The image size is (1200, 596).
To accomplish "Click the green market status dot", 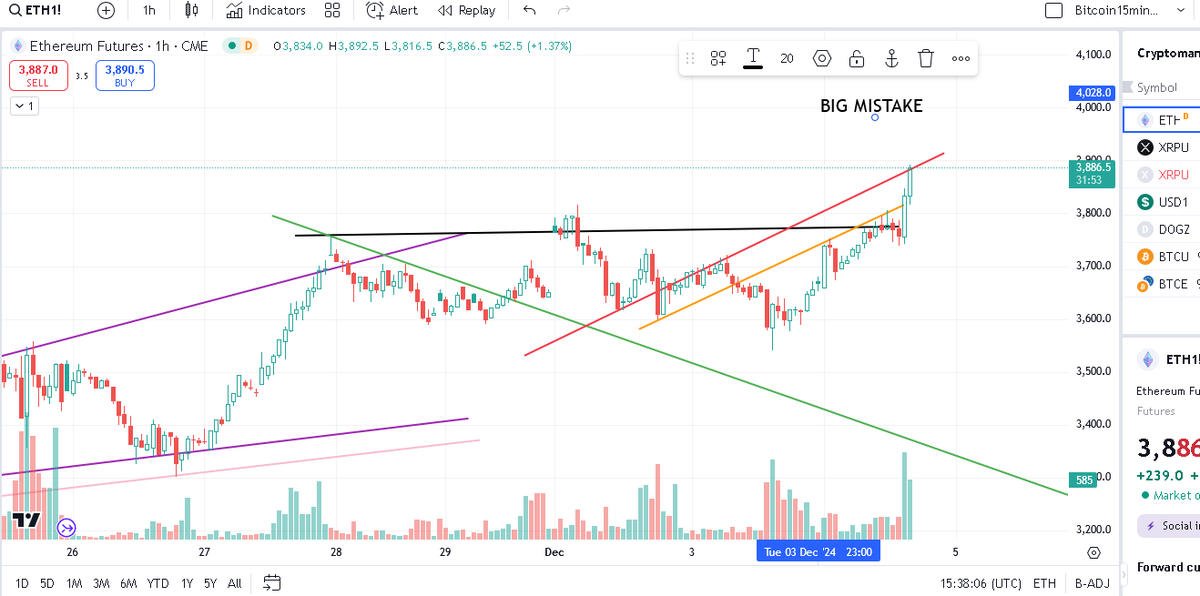I will pos(231,46).
